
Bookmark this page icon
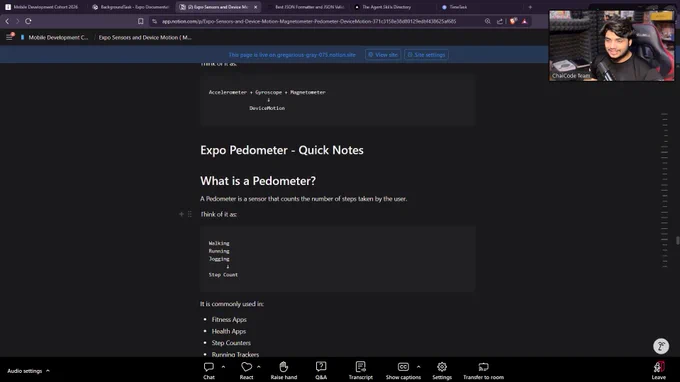click(x=141, y=21)
